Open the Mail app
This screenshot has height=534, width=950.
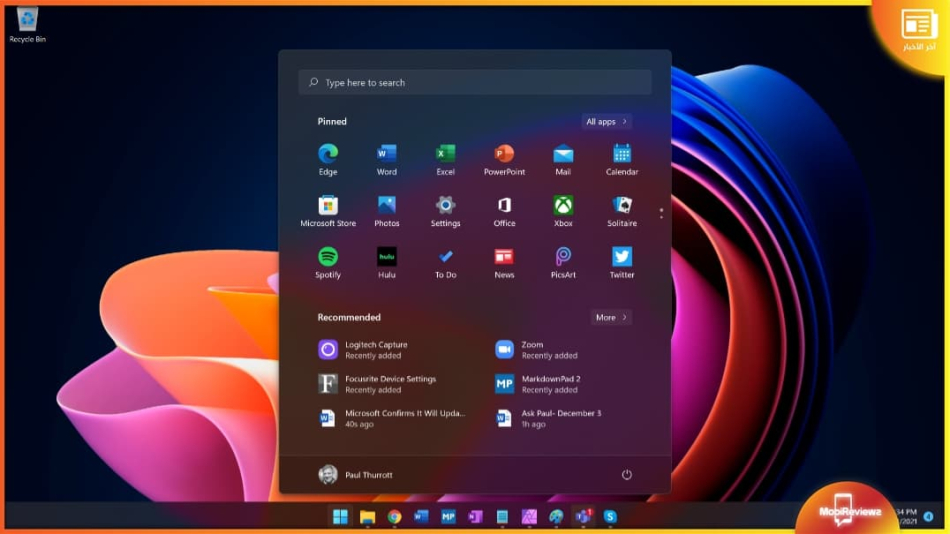tap(563, 160)
